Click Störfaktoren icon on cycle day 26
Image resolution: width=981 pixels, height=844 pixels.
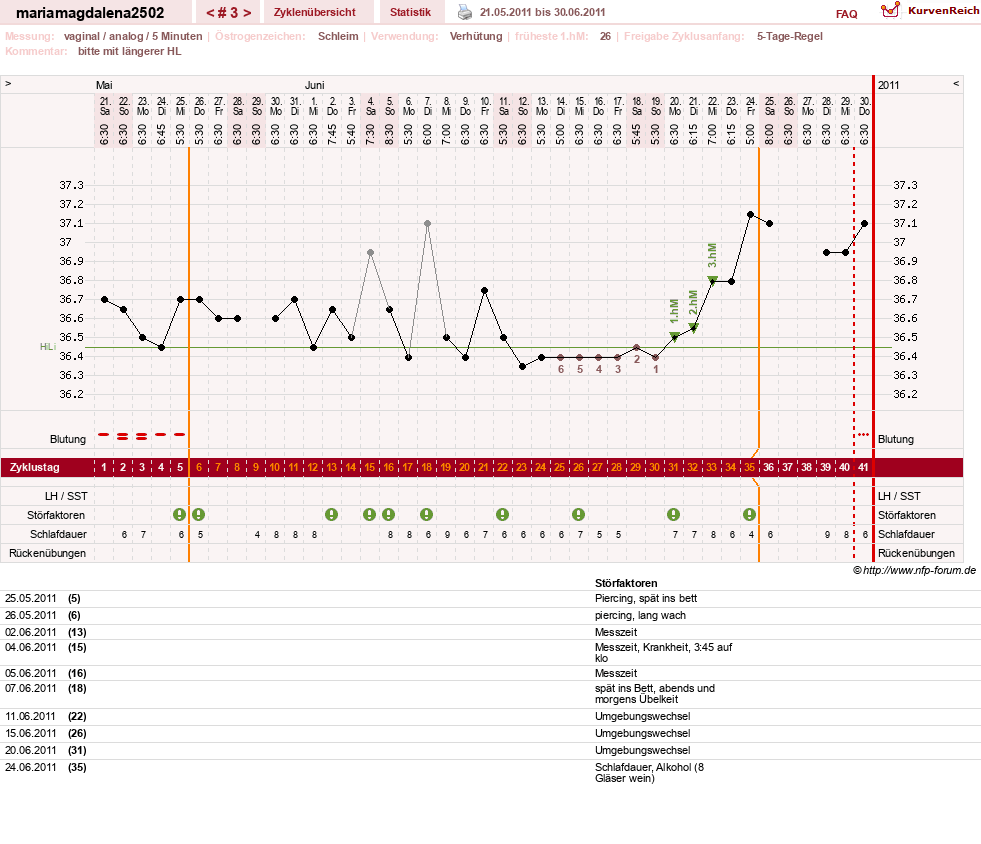pyautogui.click(x=579, y=515)
